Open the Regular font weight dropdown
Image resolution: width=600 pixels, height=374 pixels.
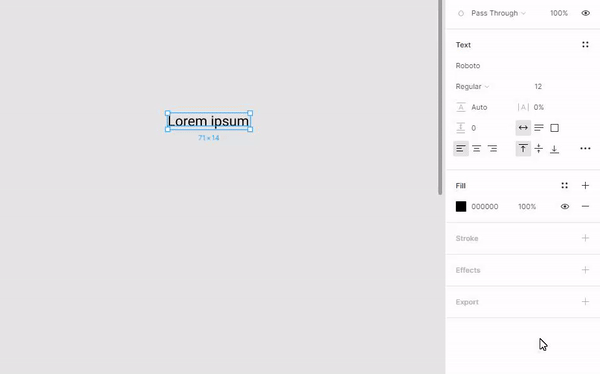point(472,87)
